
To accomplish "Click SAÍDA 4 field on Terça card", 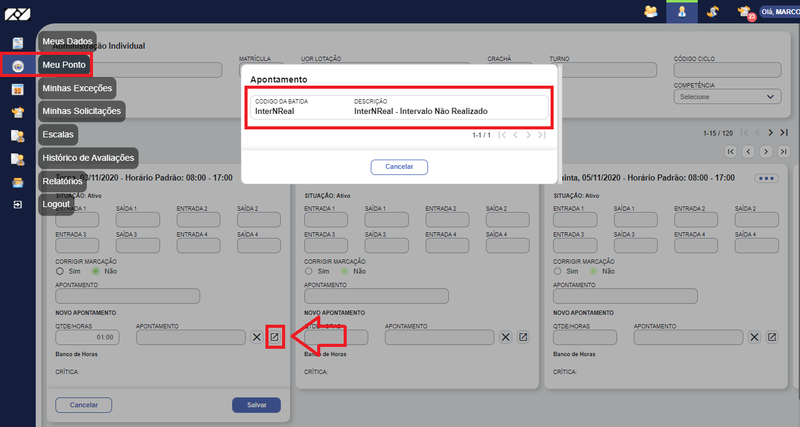I will coord(259,245).
